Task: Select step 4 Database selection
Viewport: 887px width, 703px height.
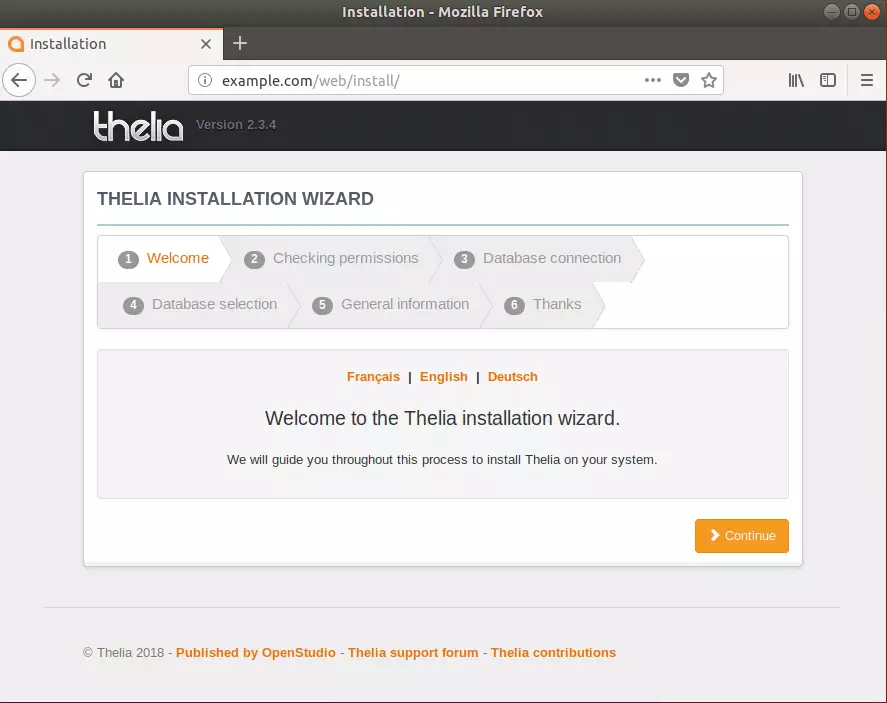Action: coord(200,305)
